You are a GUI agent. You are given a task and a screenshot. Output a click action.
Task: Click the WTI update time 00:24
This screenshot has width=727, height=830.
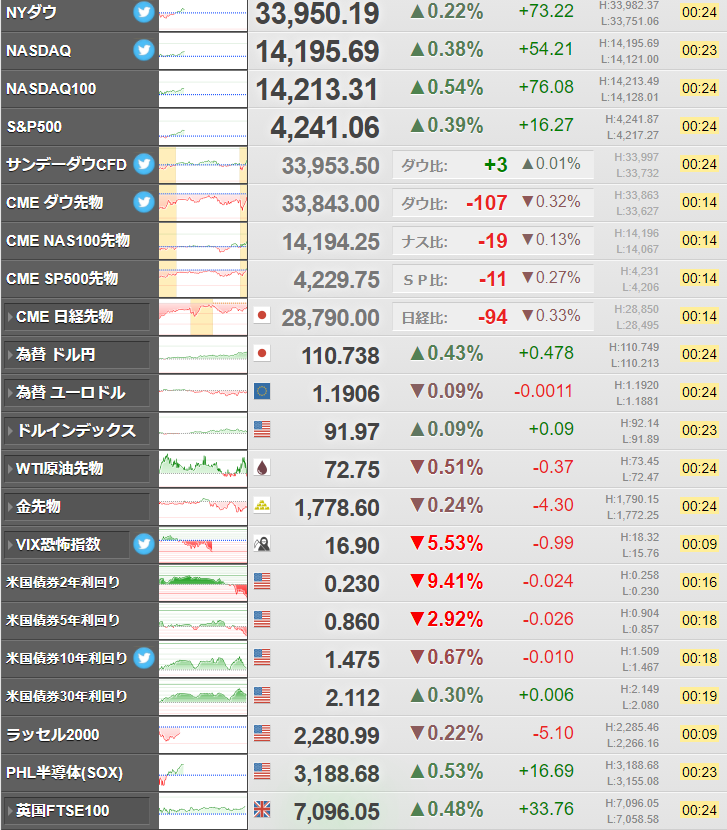coord(699,468)
